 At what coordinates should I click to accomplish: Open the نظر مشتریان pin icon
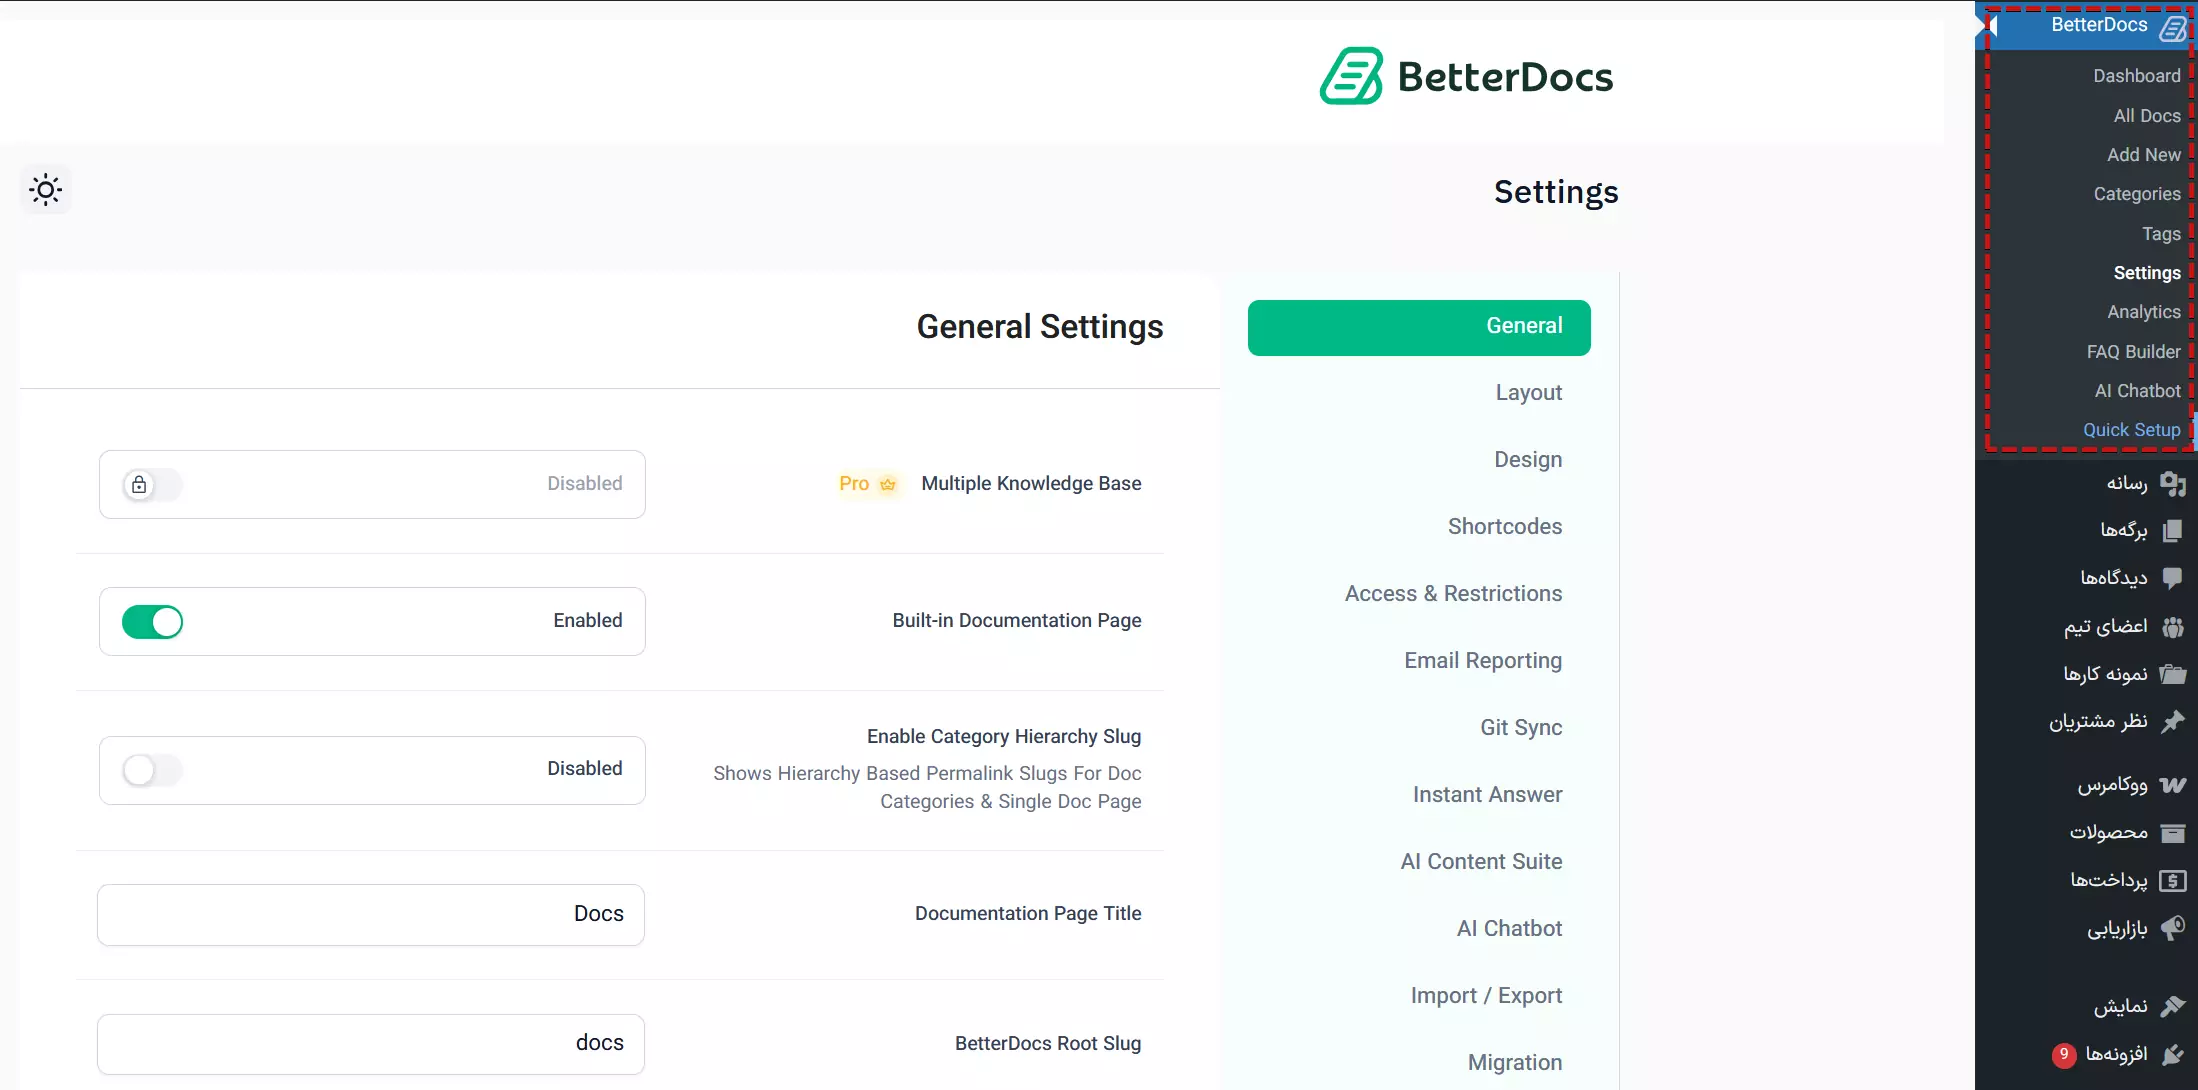pyautogui.click(x=2172, y=722)
